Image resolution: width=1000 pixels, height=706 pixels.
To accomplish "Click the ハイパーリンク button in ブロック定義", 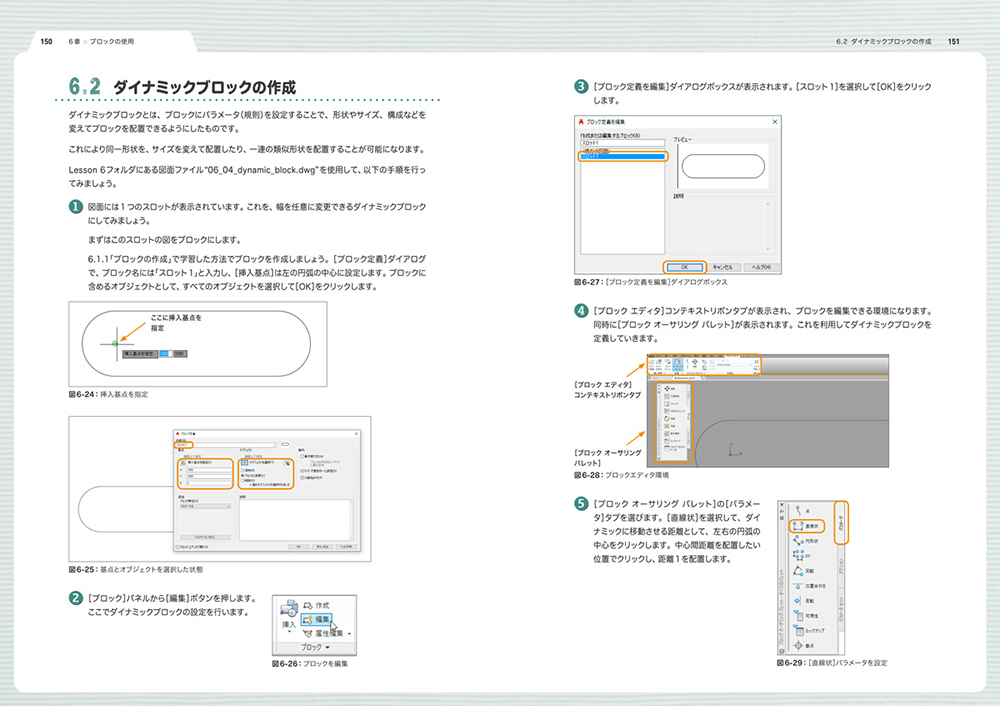I will 205,537.
